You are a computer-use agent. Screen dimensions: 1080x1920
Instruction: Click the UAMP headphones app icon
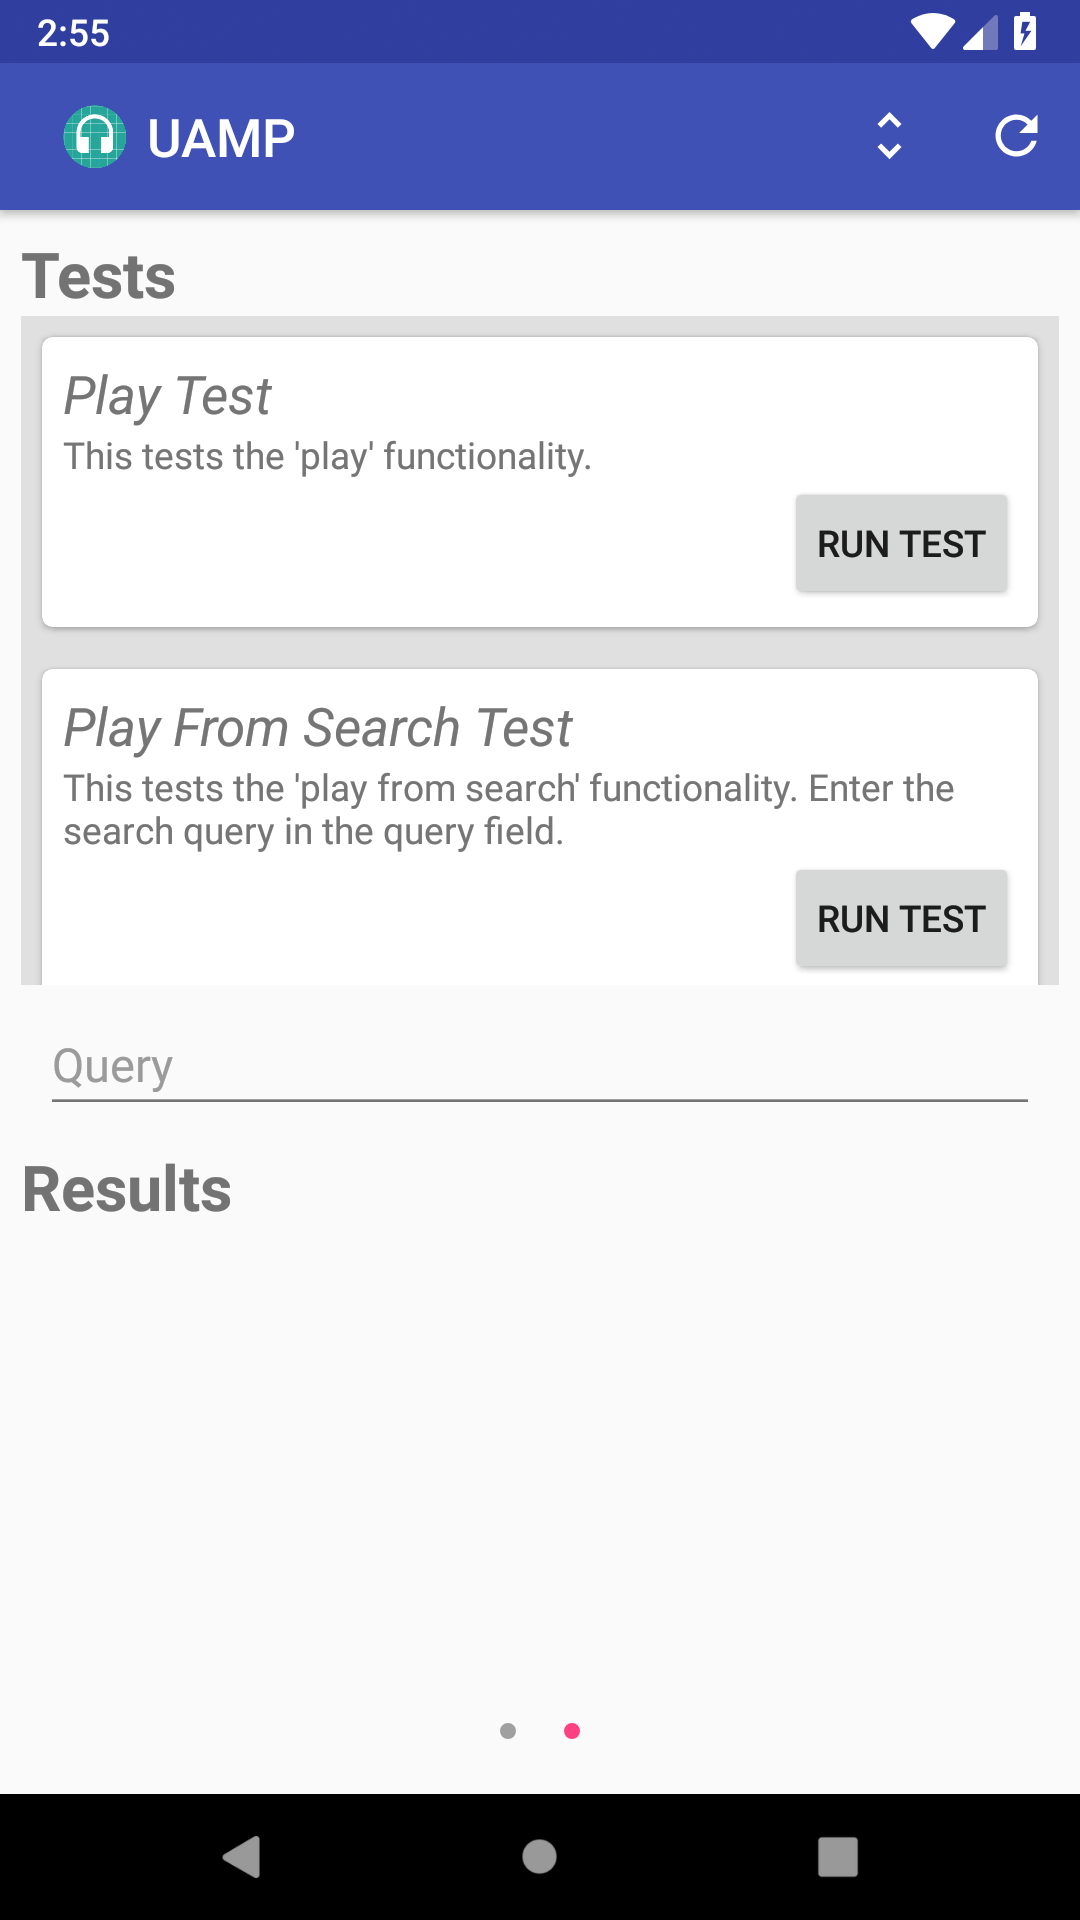click(95, 136)
